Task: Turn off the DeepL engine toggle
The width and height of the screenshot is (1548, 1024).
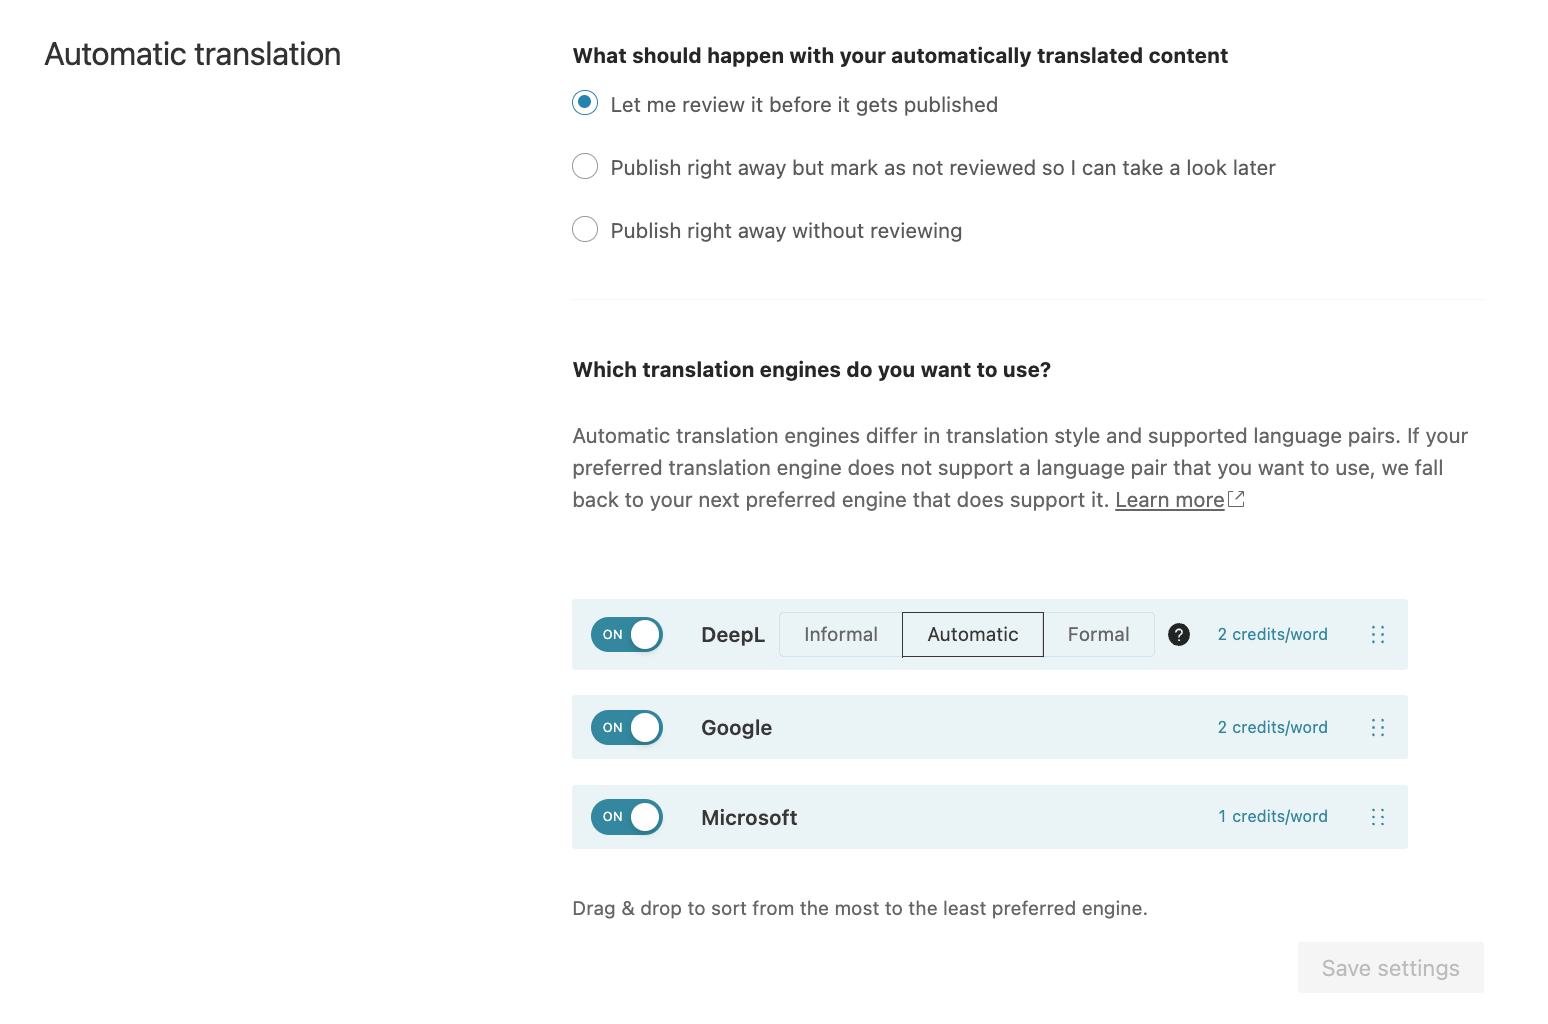Action: tap(627, 635)
